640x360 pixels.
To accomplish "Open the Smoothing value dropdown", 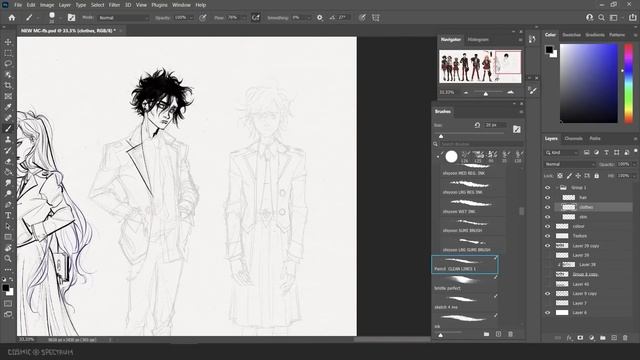I will click(308, 18).
